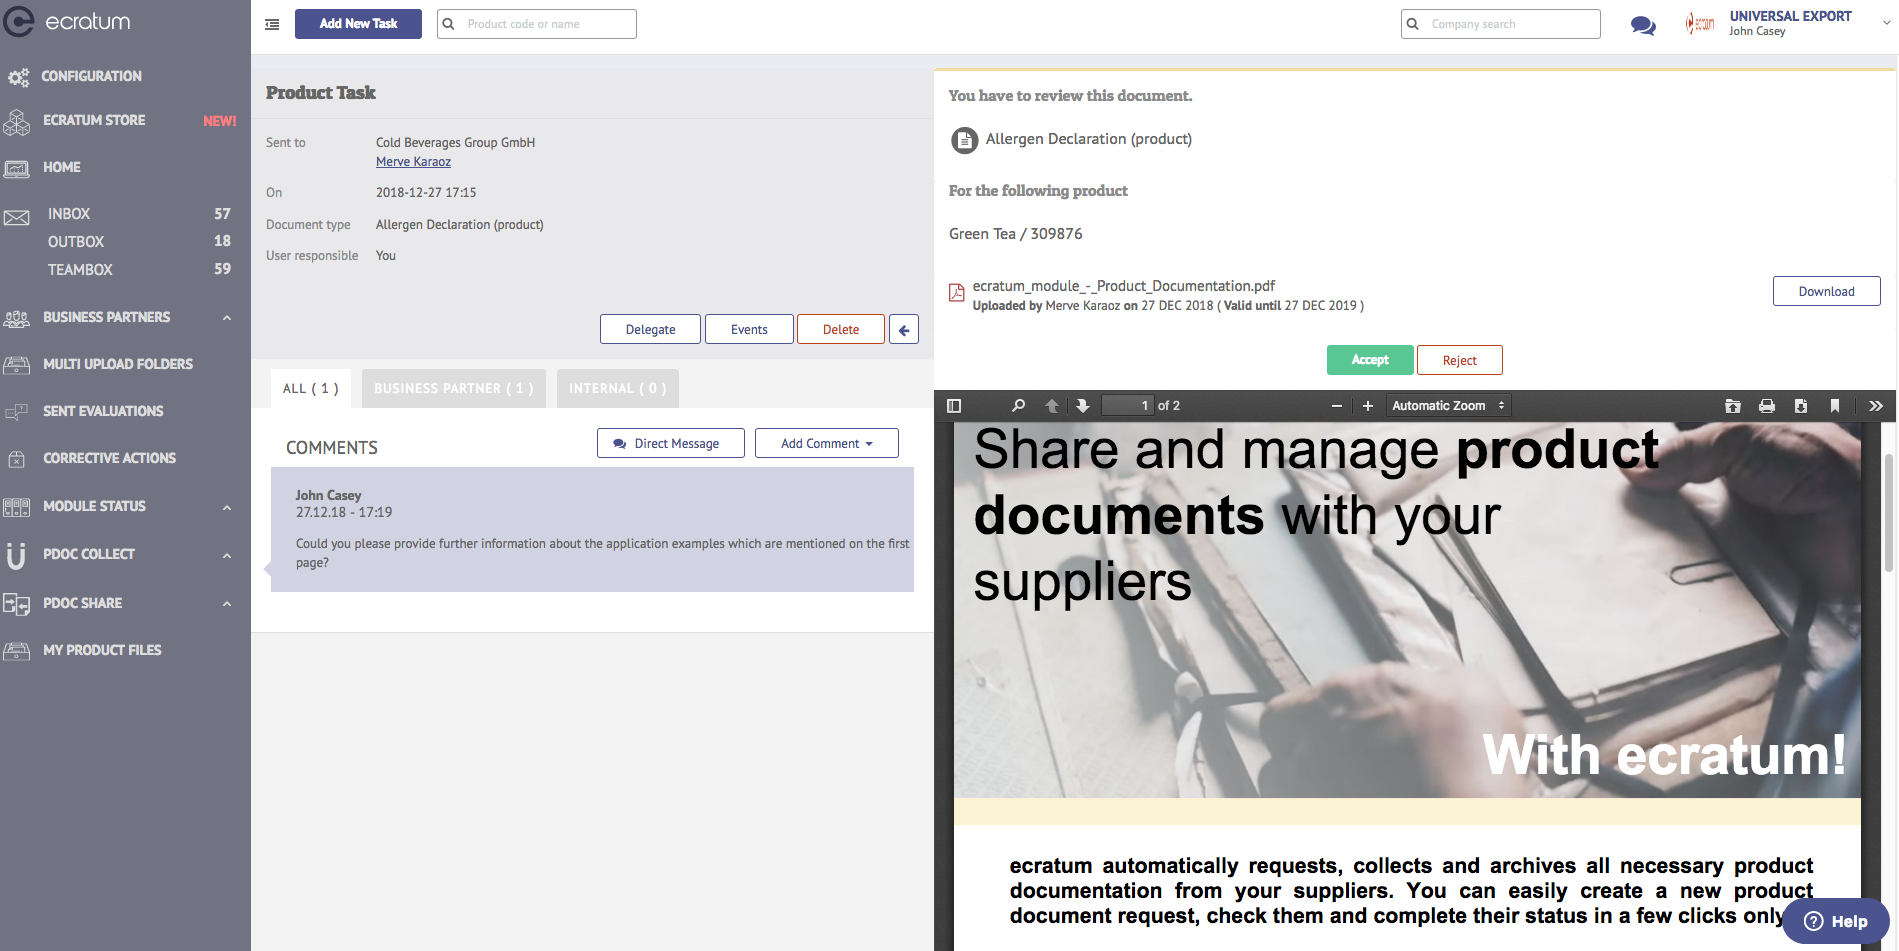1899x951 pixels.
Task: Click the ecratum logo icon
Action: pyautogui.click(x=18, y=22)
